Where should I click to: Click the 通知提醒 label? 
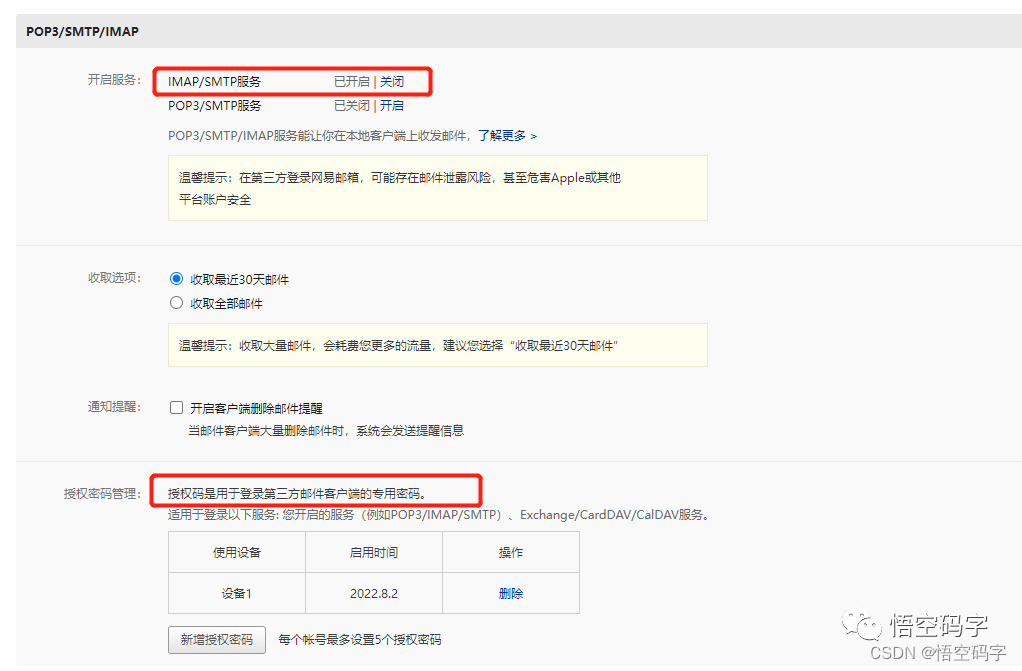point(114,407)
